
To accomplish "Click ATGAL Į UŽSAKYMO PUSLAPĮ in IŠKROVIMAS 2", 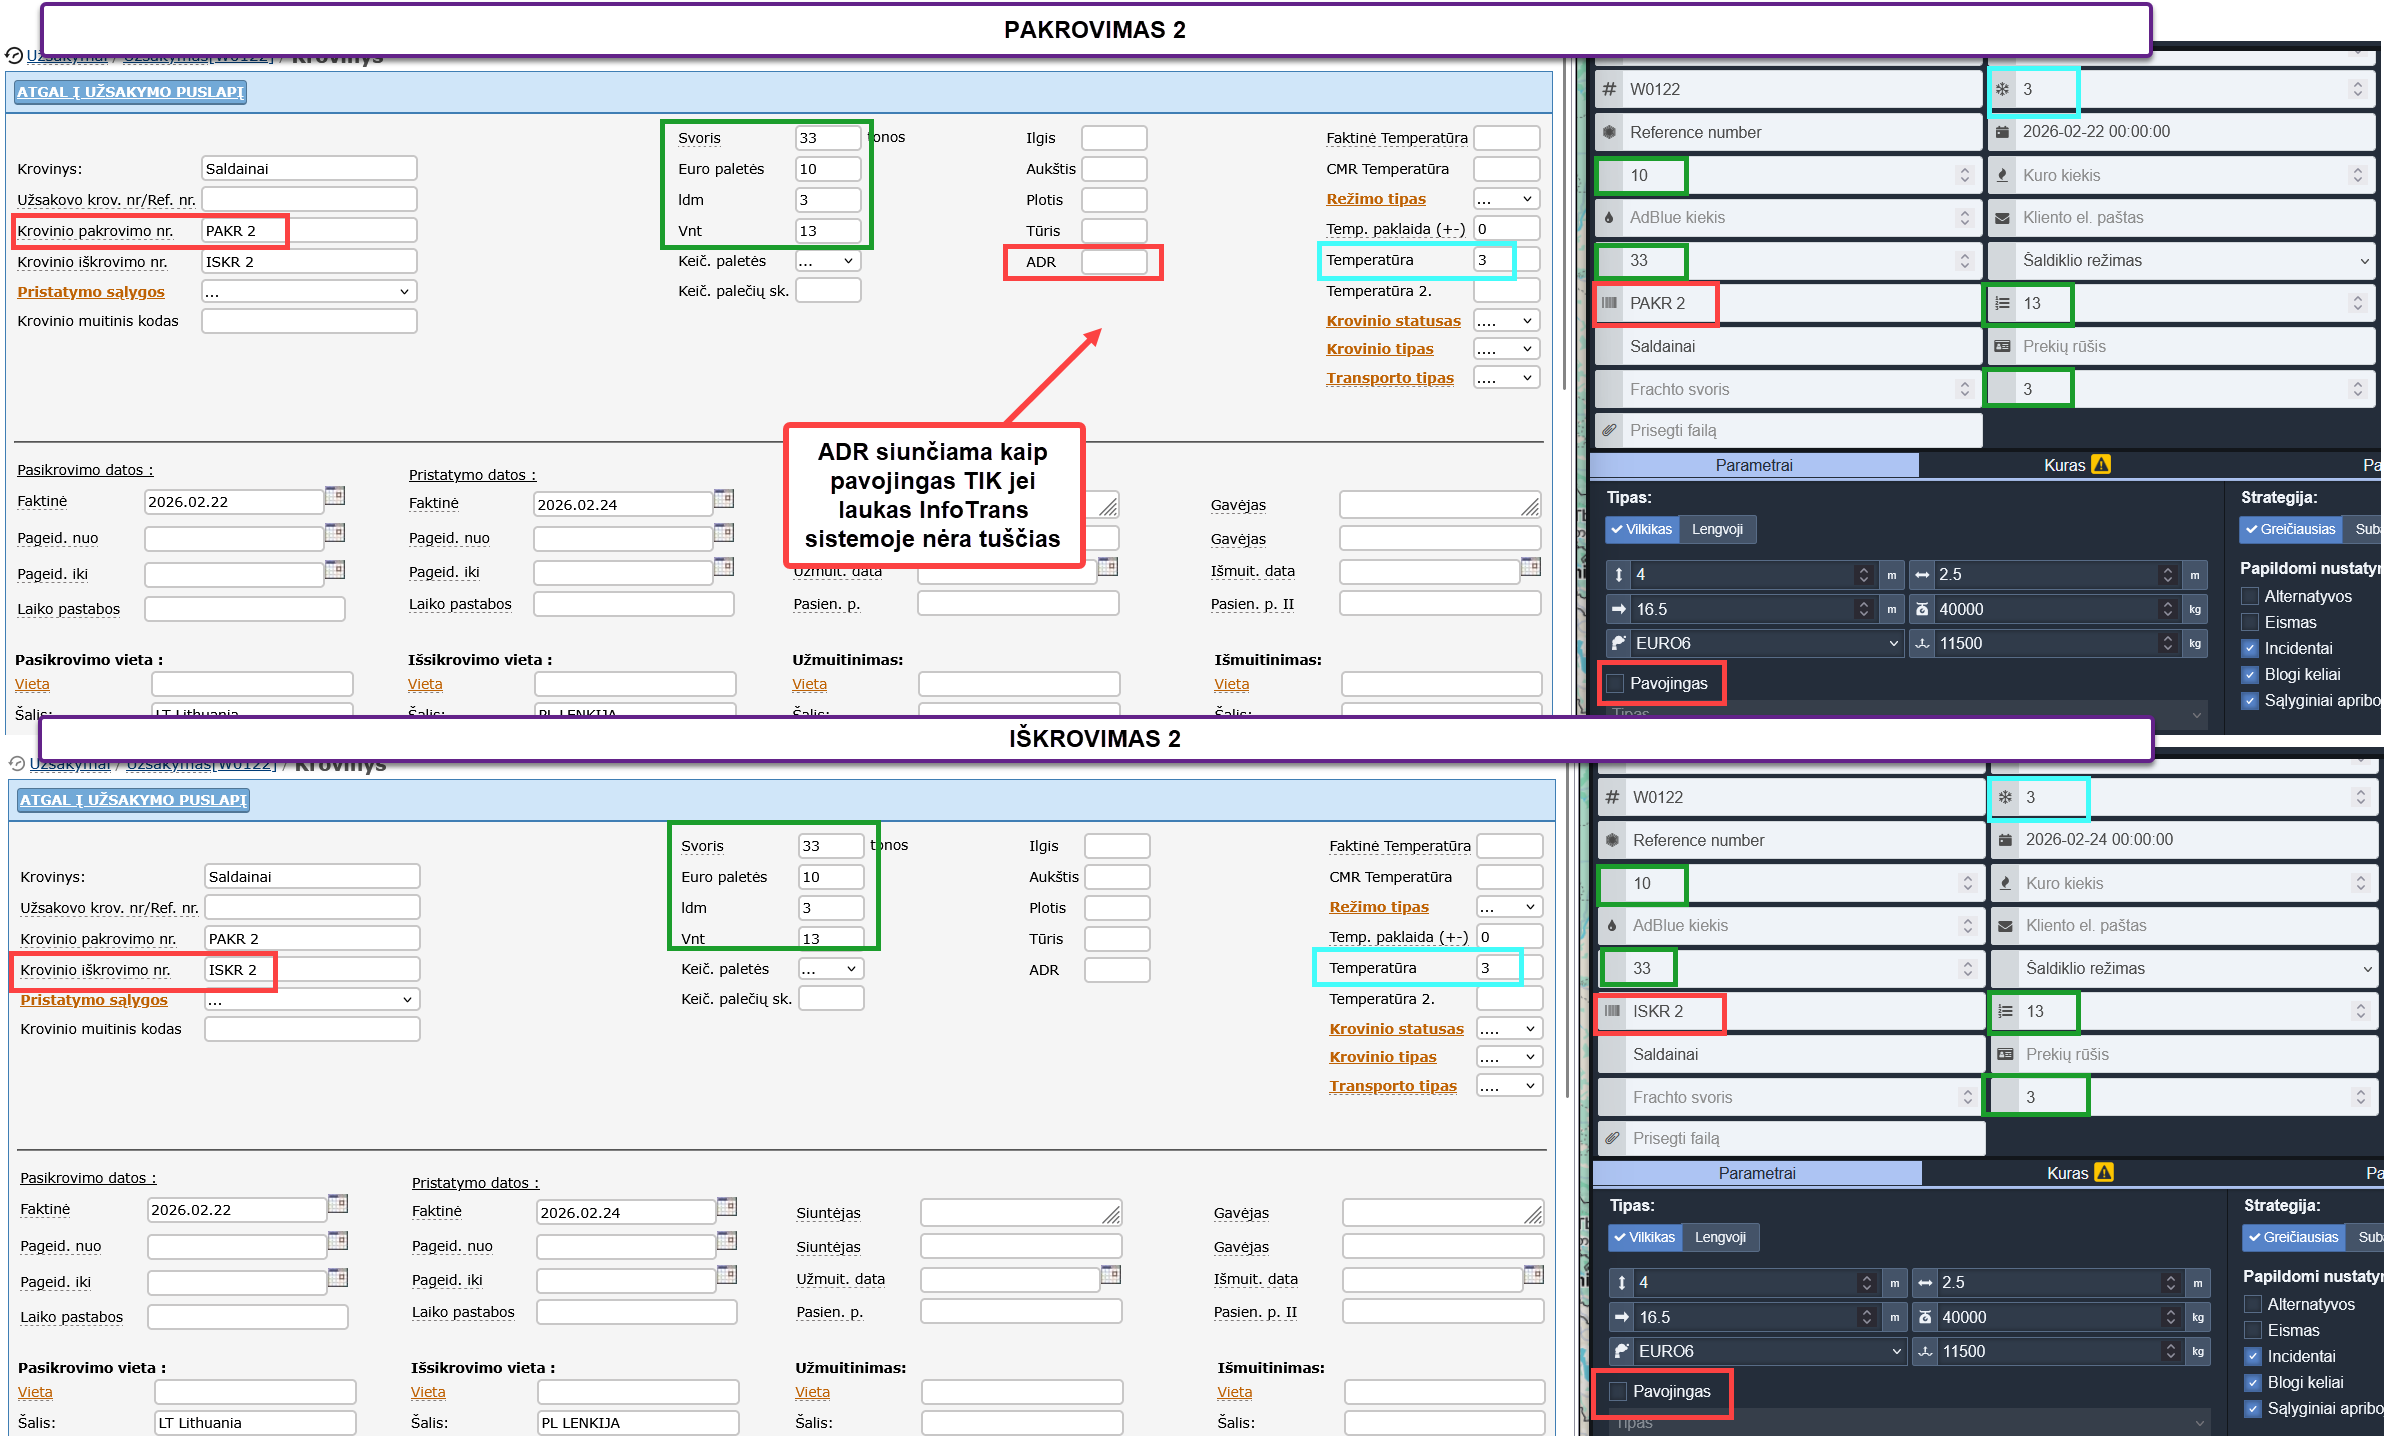I will tap(134, 800).
